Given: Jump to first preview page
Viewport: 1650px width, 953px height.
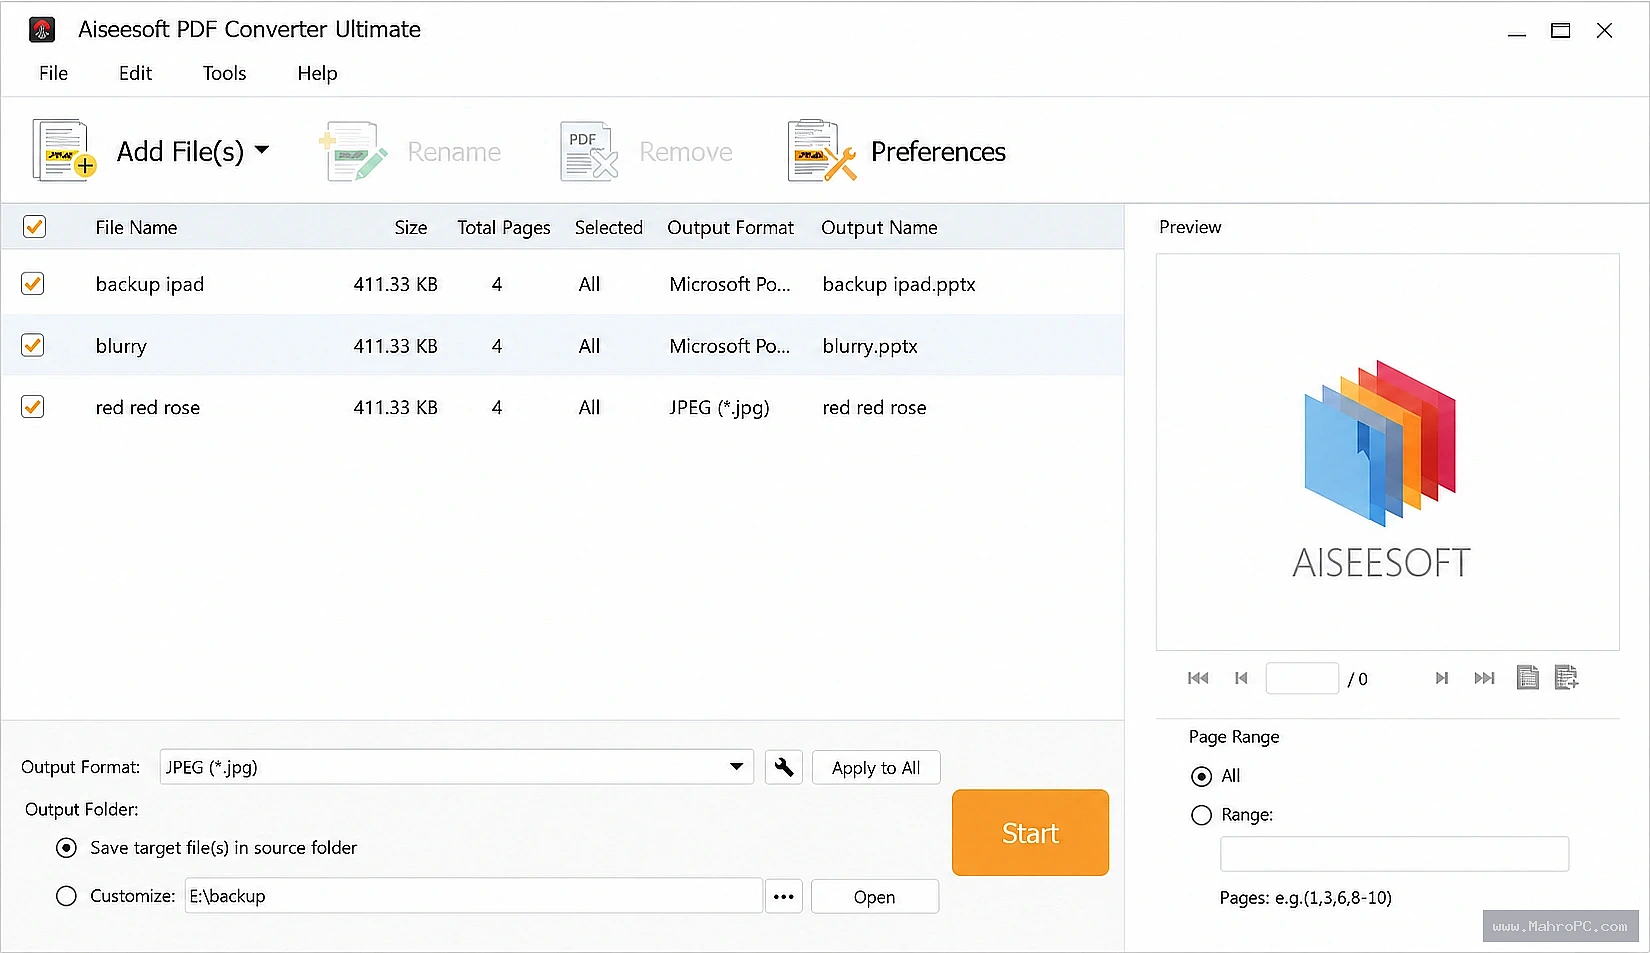Looking at the screenshot, I should coord(1198,678).
